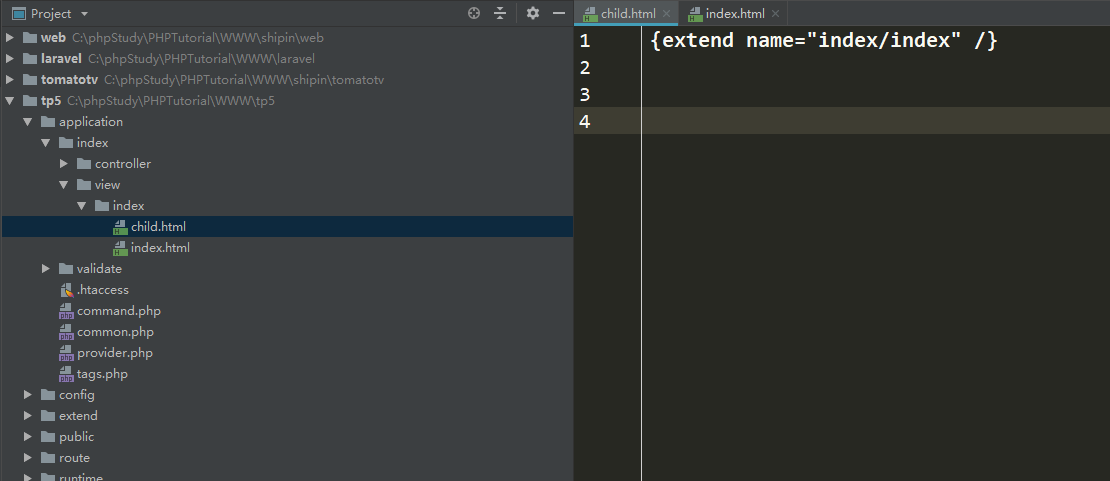Click the route folder icon
This screenshot has width=1110, height=481.
(48, 458)
